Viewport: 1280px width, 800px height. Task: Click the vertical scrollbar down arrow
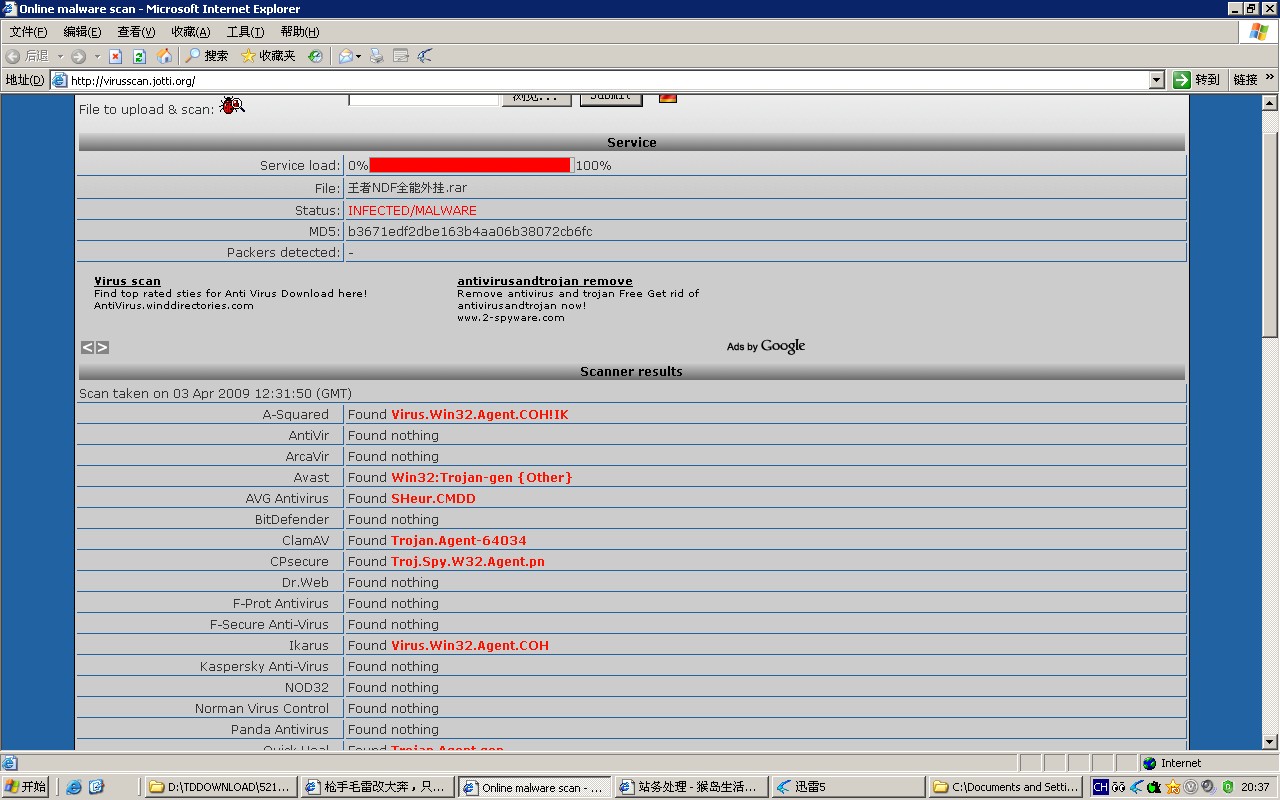click(x=1270, y=742)
